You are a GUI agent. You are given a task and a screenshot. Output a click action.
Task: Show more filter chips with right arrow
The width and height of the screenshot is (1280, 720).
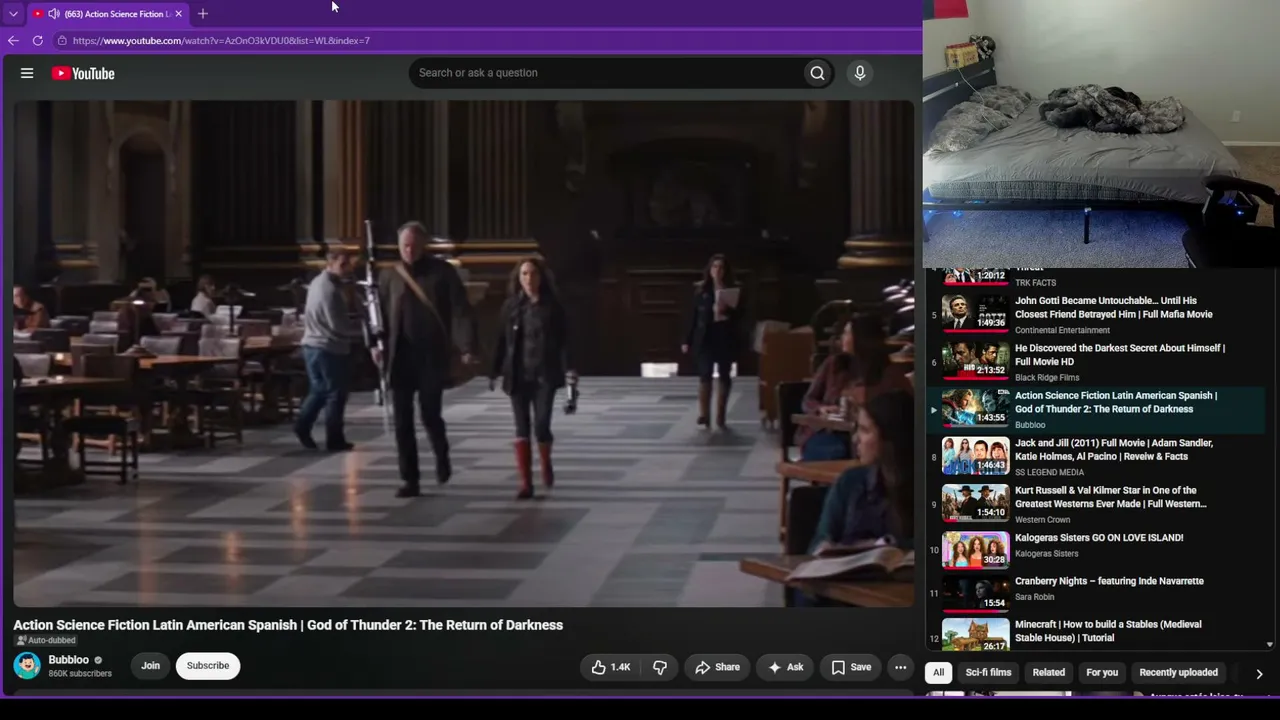[1259, 674]
